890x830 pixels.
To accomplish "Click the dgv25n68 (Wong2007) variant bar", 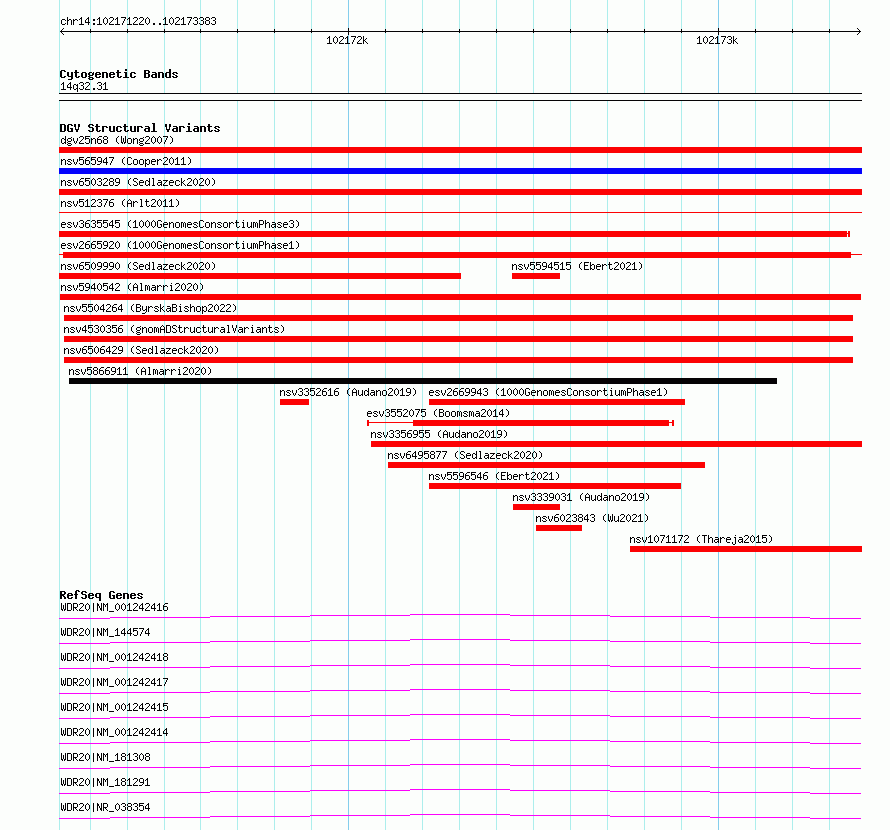I will pos(460,150).
